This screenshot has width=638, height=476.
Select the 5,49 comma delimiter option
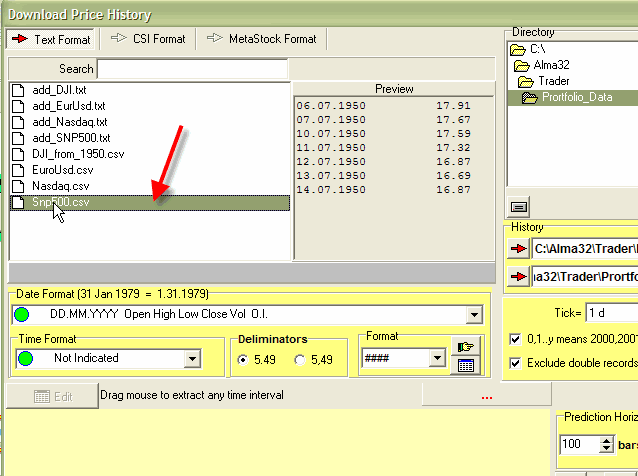(300, 360)
